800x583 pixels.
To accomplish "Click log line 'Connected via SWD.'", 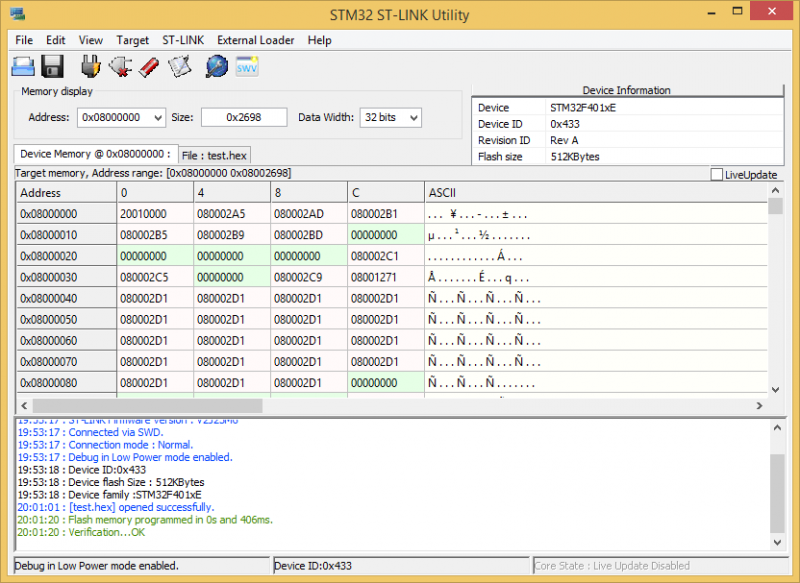I will pos(90,433).
